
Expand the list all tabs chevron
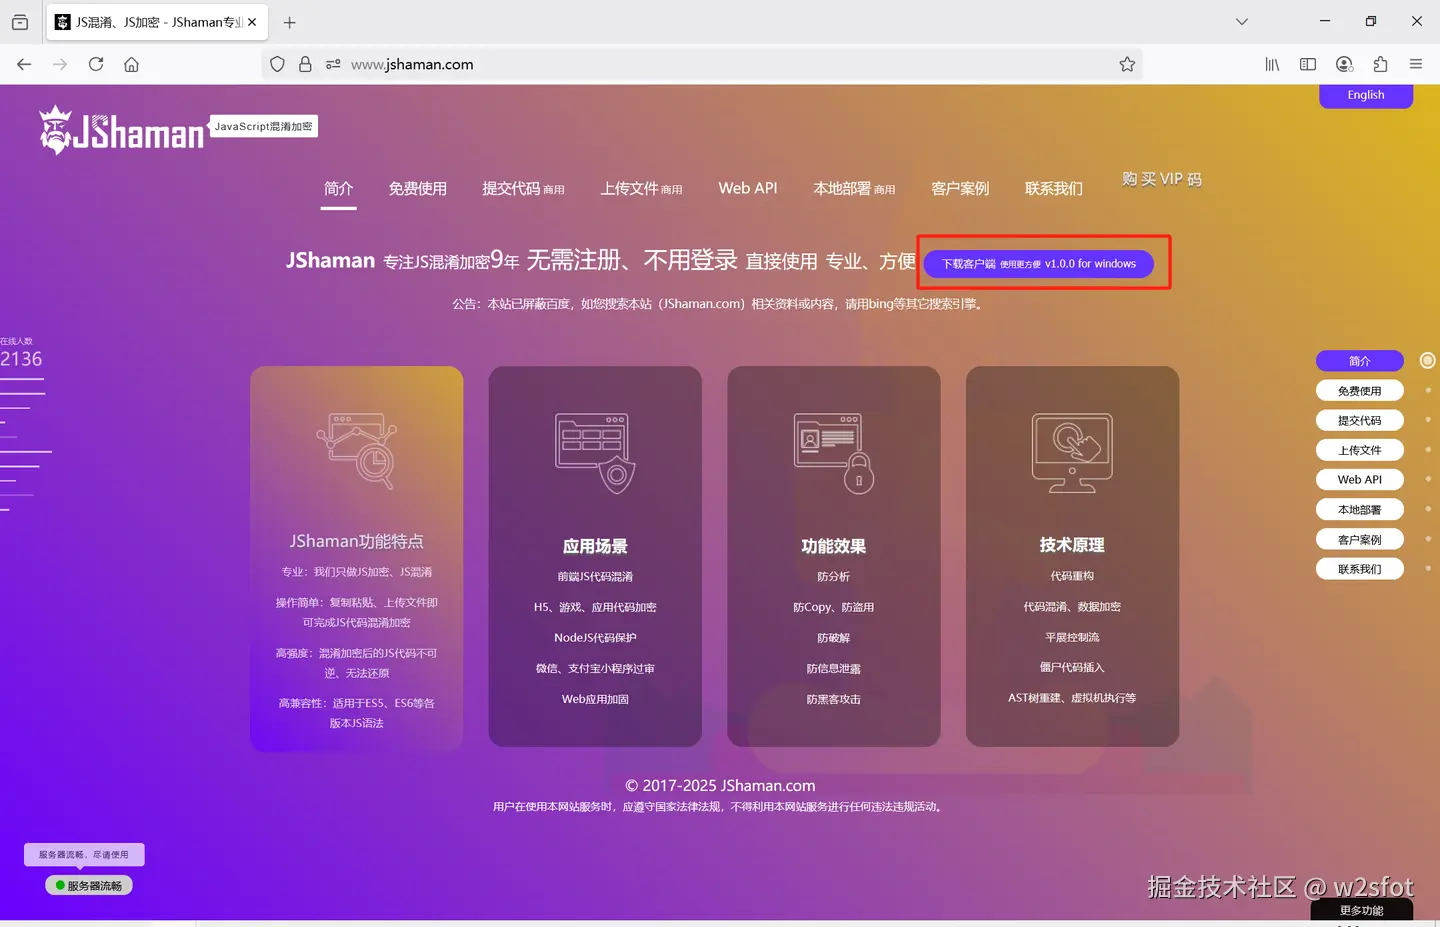(x=1242, y=22)
